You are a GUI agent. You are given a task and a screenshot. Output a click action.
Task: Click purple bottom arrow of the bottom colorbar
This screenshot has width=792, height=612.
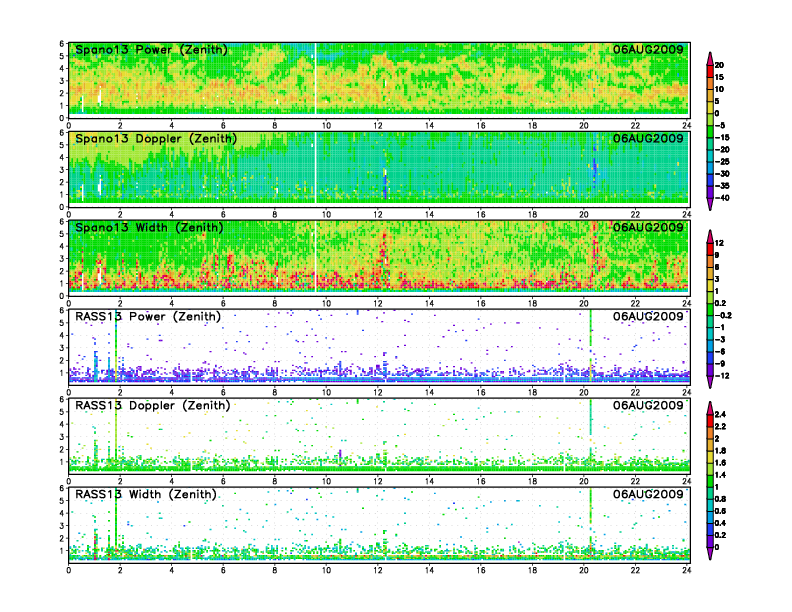(x=710, y=553)
